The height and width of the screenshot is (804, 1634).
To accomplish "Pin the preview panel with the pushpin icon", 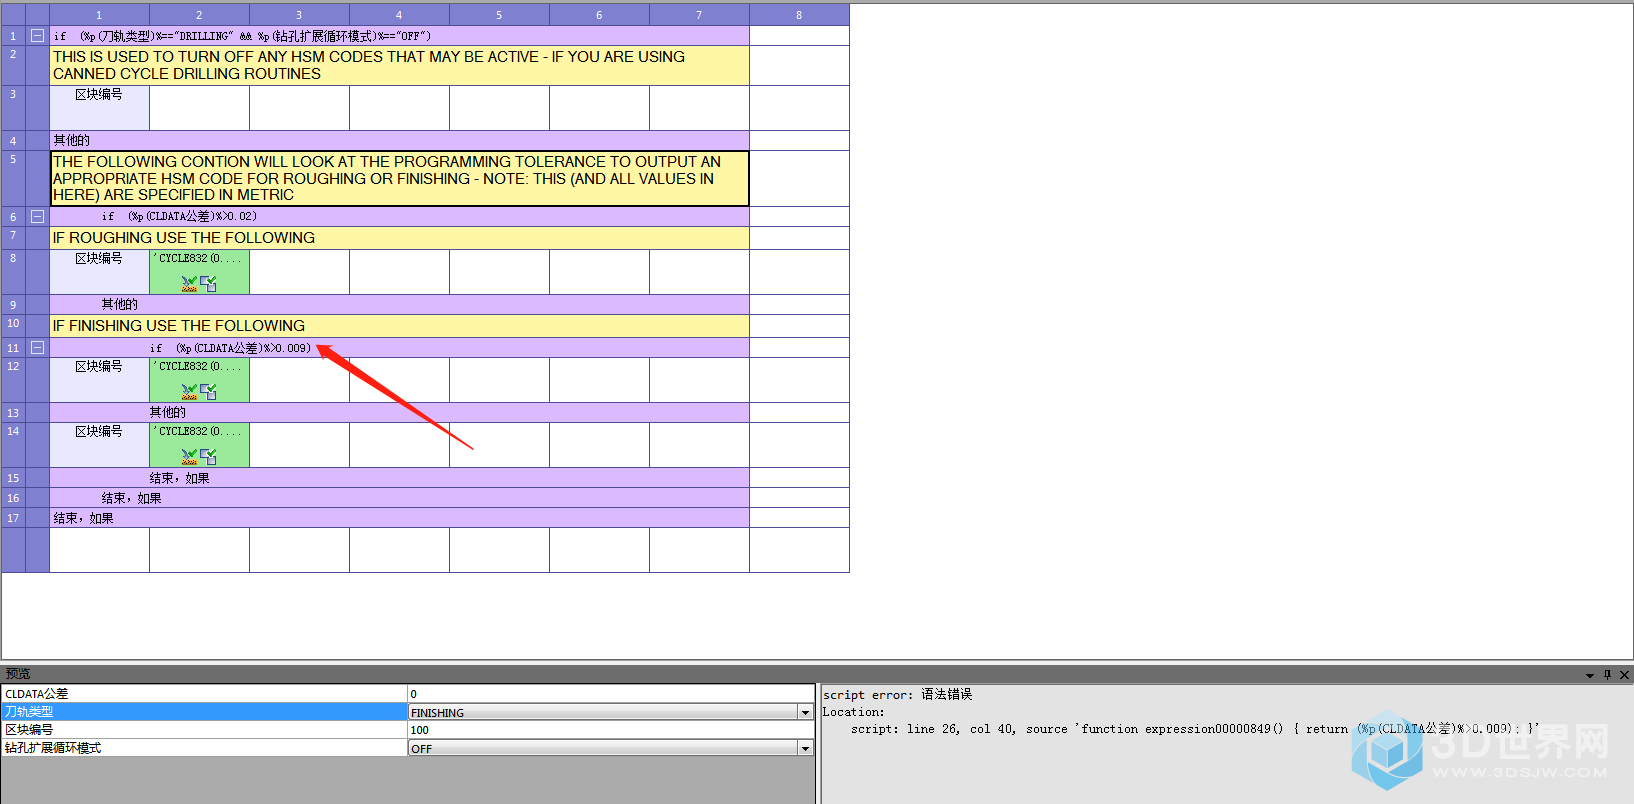I will 1608,675.
